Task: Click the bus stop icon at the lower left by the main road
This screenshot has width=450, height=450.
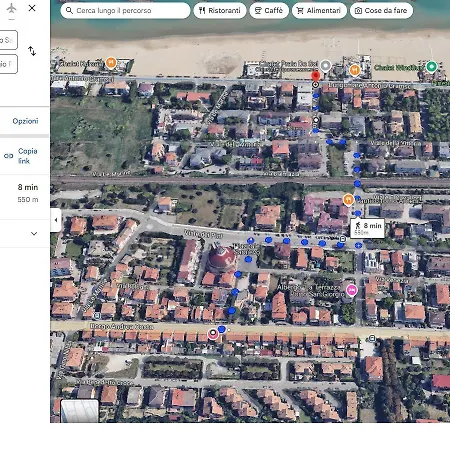Action: (x=97, y=315)
